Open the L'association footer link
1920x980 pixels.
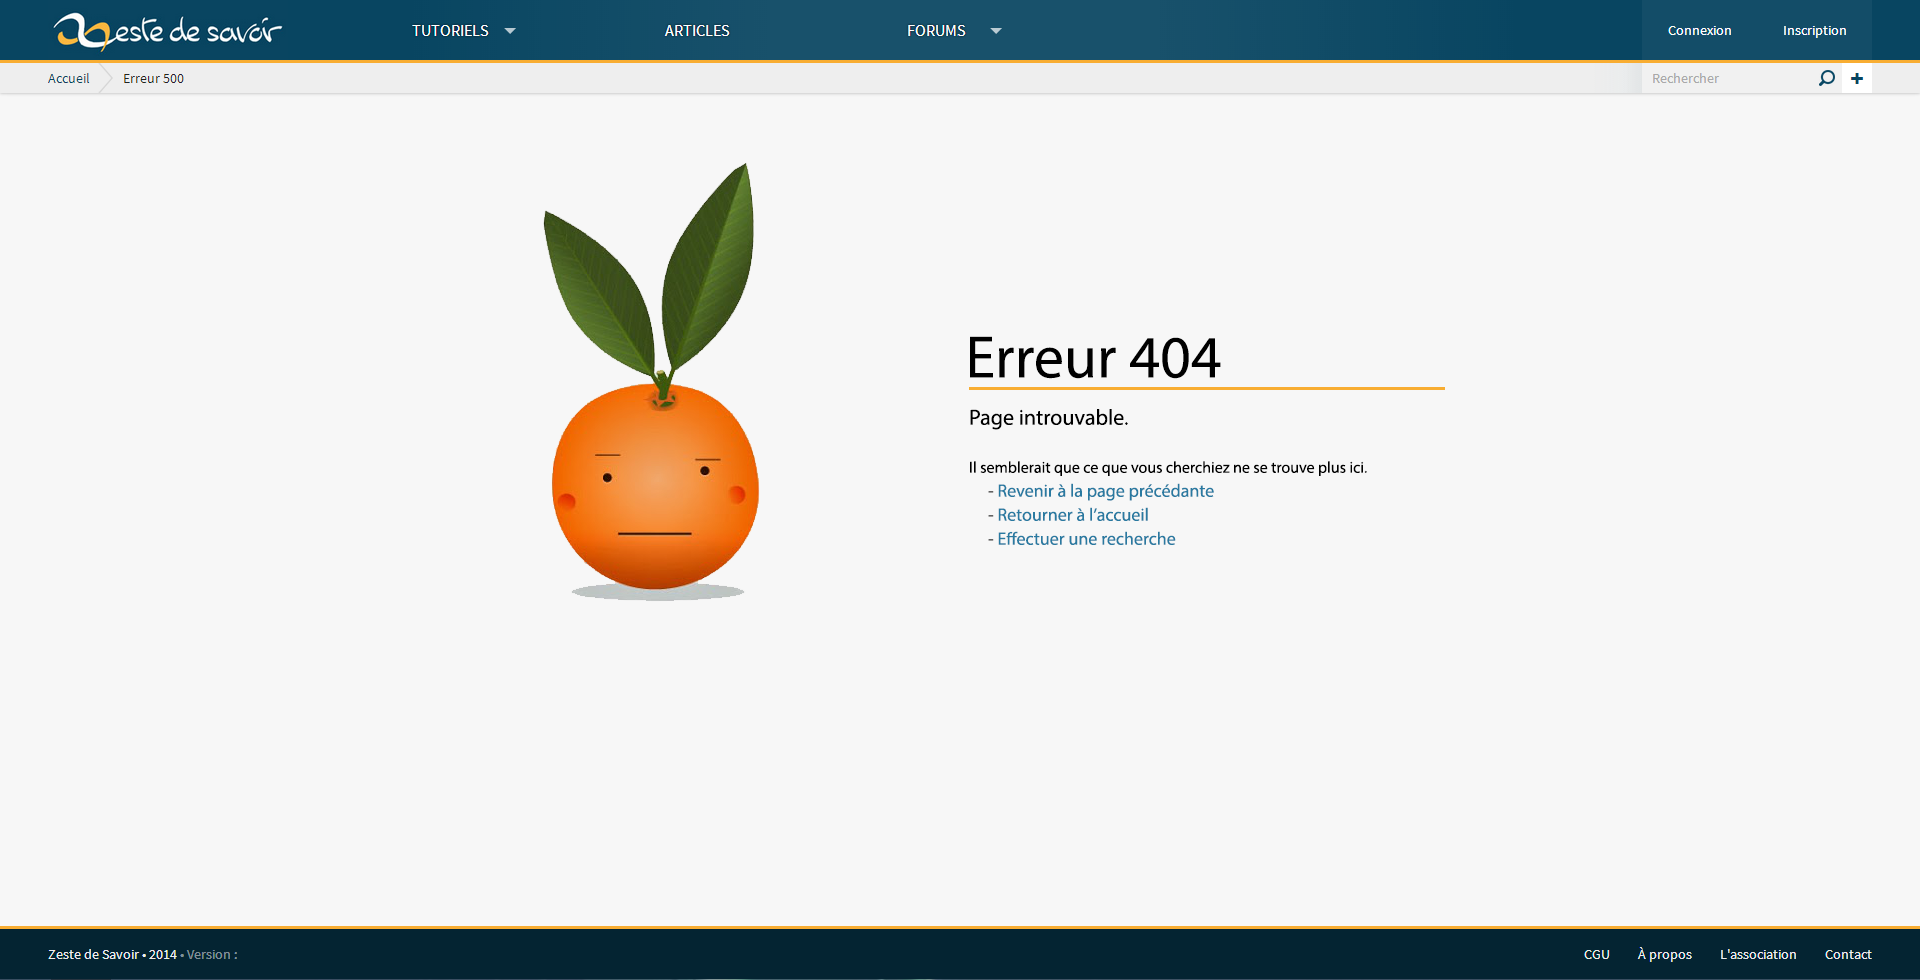[x=1757, y=954]
